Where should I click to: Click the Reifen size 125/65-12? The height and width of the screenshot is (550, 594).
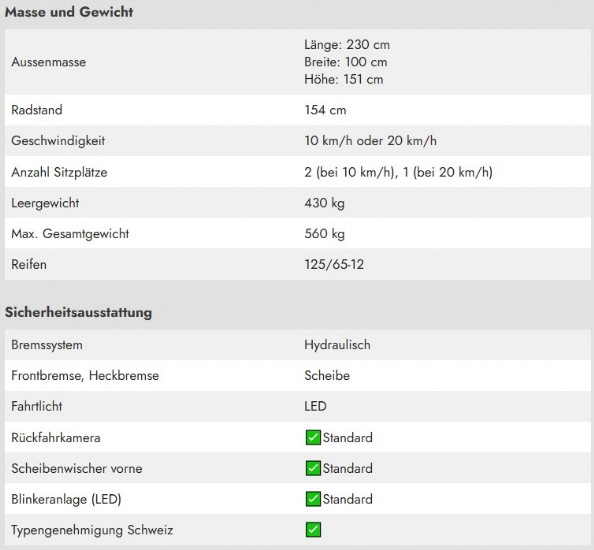(x=334, y=264)
